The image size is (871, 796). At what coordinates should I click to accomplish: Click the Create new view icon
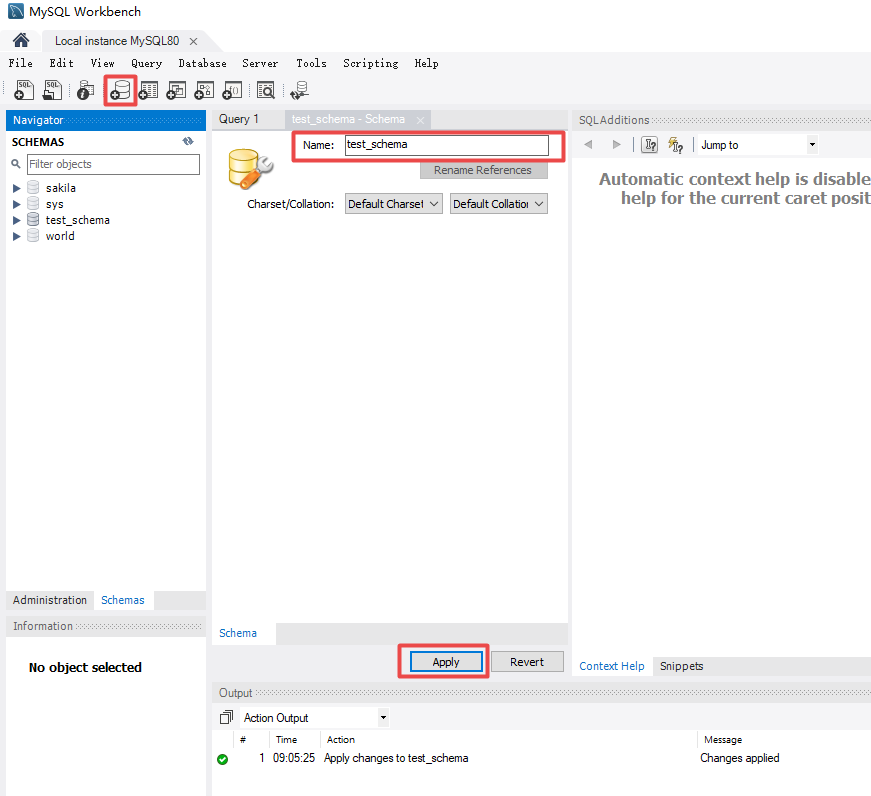coord(176,90)
